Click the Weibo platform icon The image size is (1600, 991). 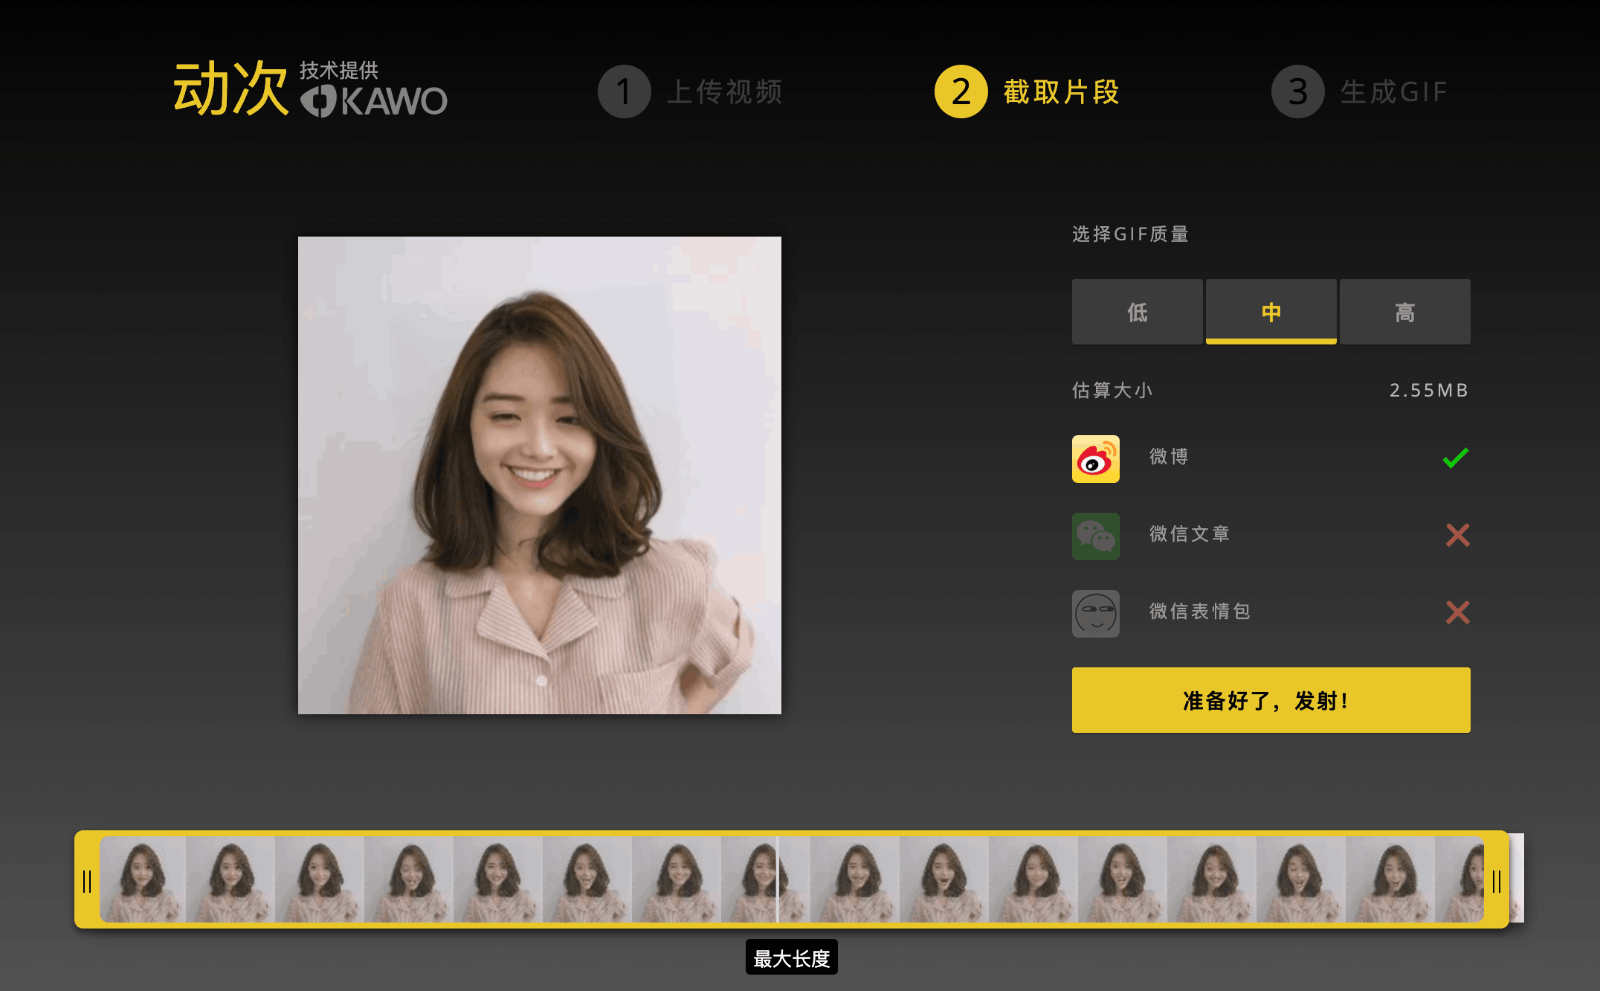(1095, 459)
